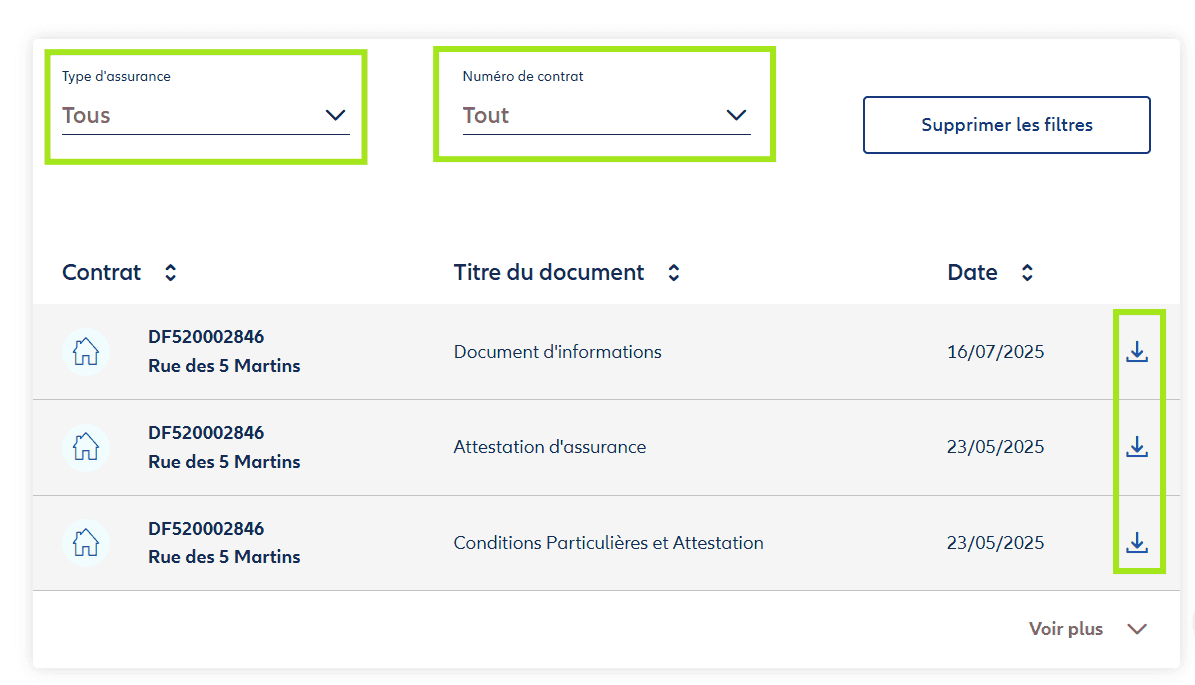
Task: Sort by Titre du document column
Action: pyautogui.click(x=673, y=271)
